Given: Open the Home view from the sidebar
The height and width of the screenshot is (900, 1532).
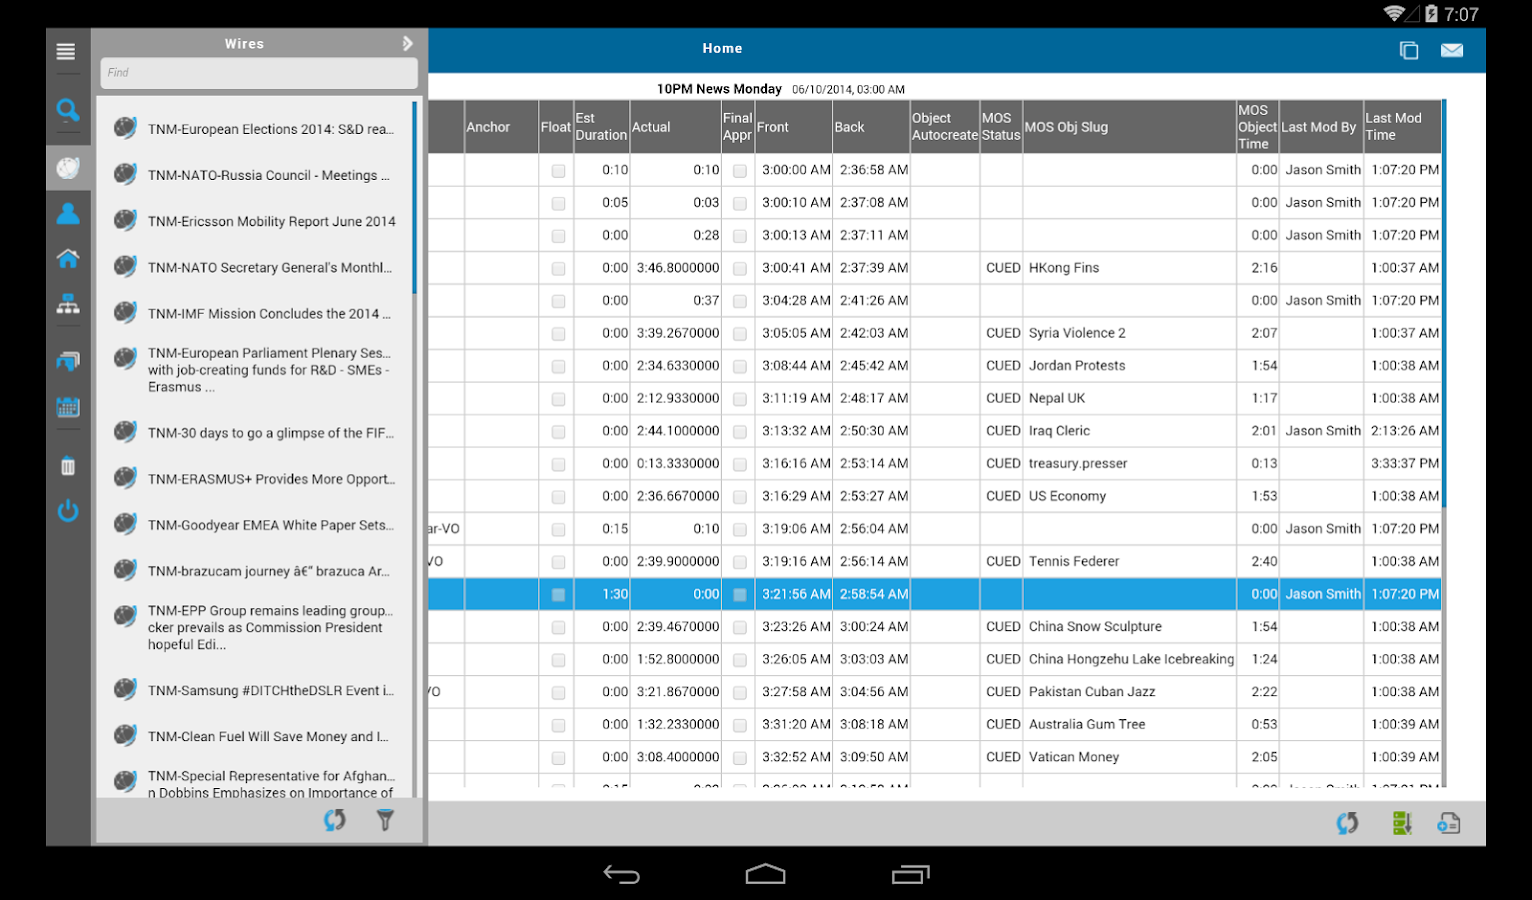Looking at the screenshot, I should [x=68, y=258].
